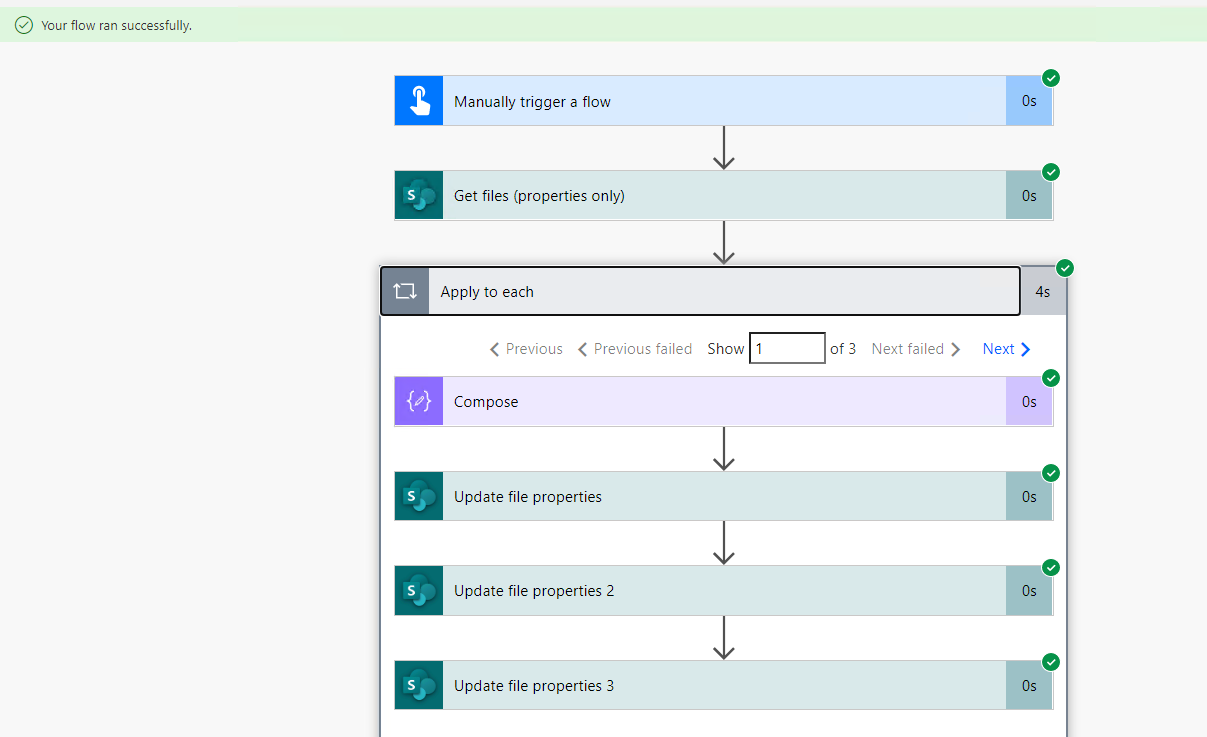Click the success banner checkmark icon

tap(24, 25)
